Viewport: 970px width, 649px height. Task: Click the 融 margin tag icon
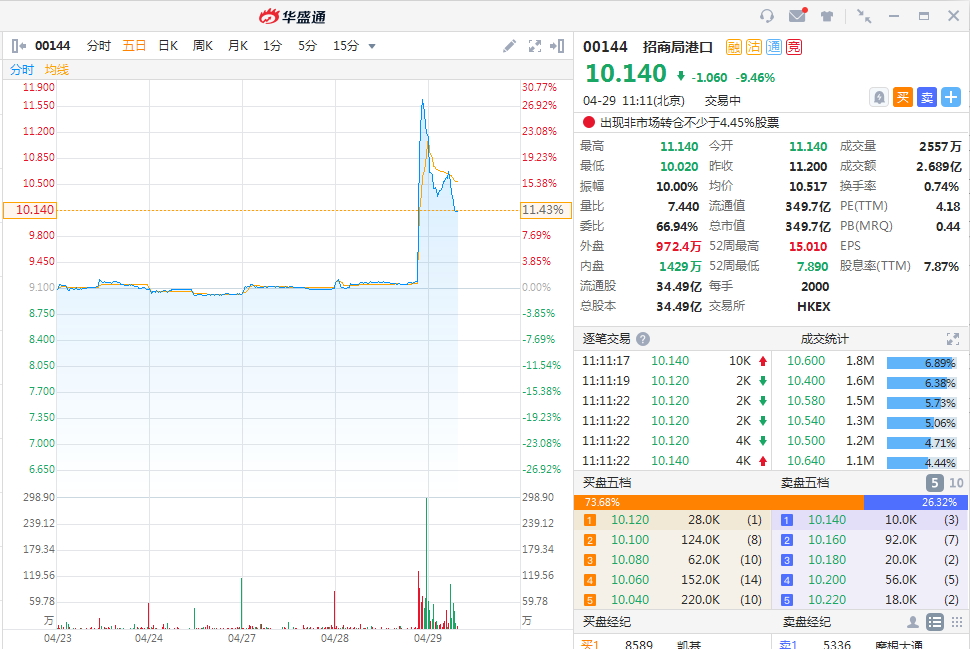click(x=734, y=47)
